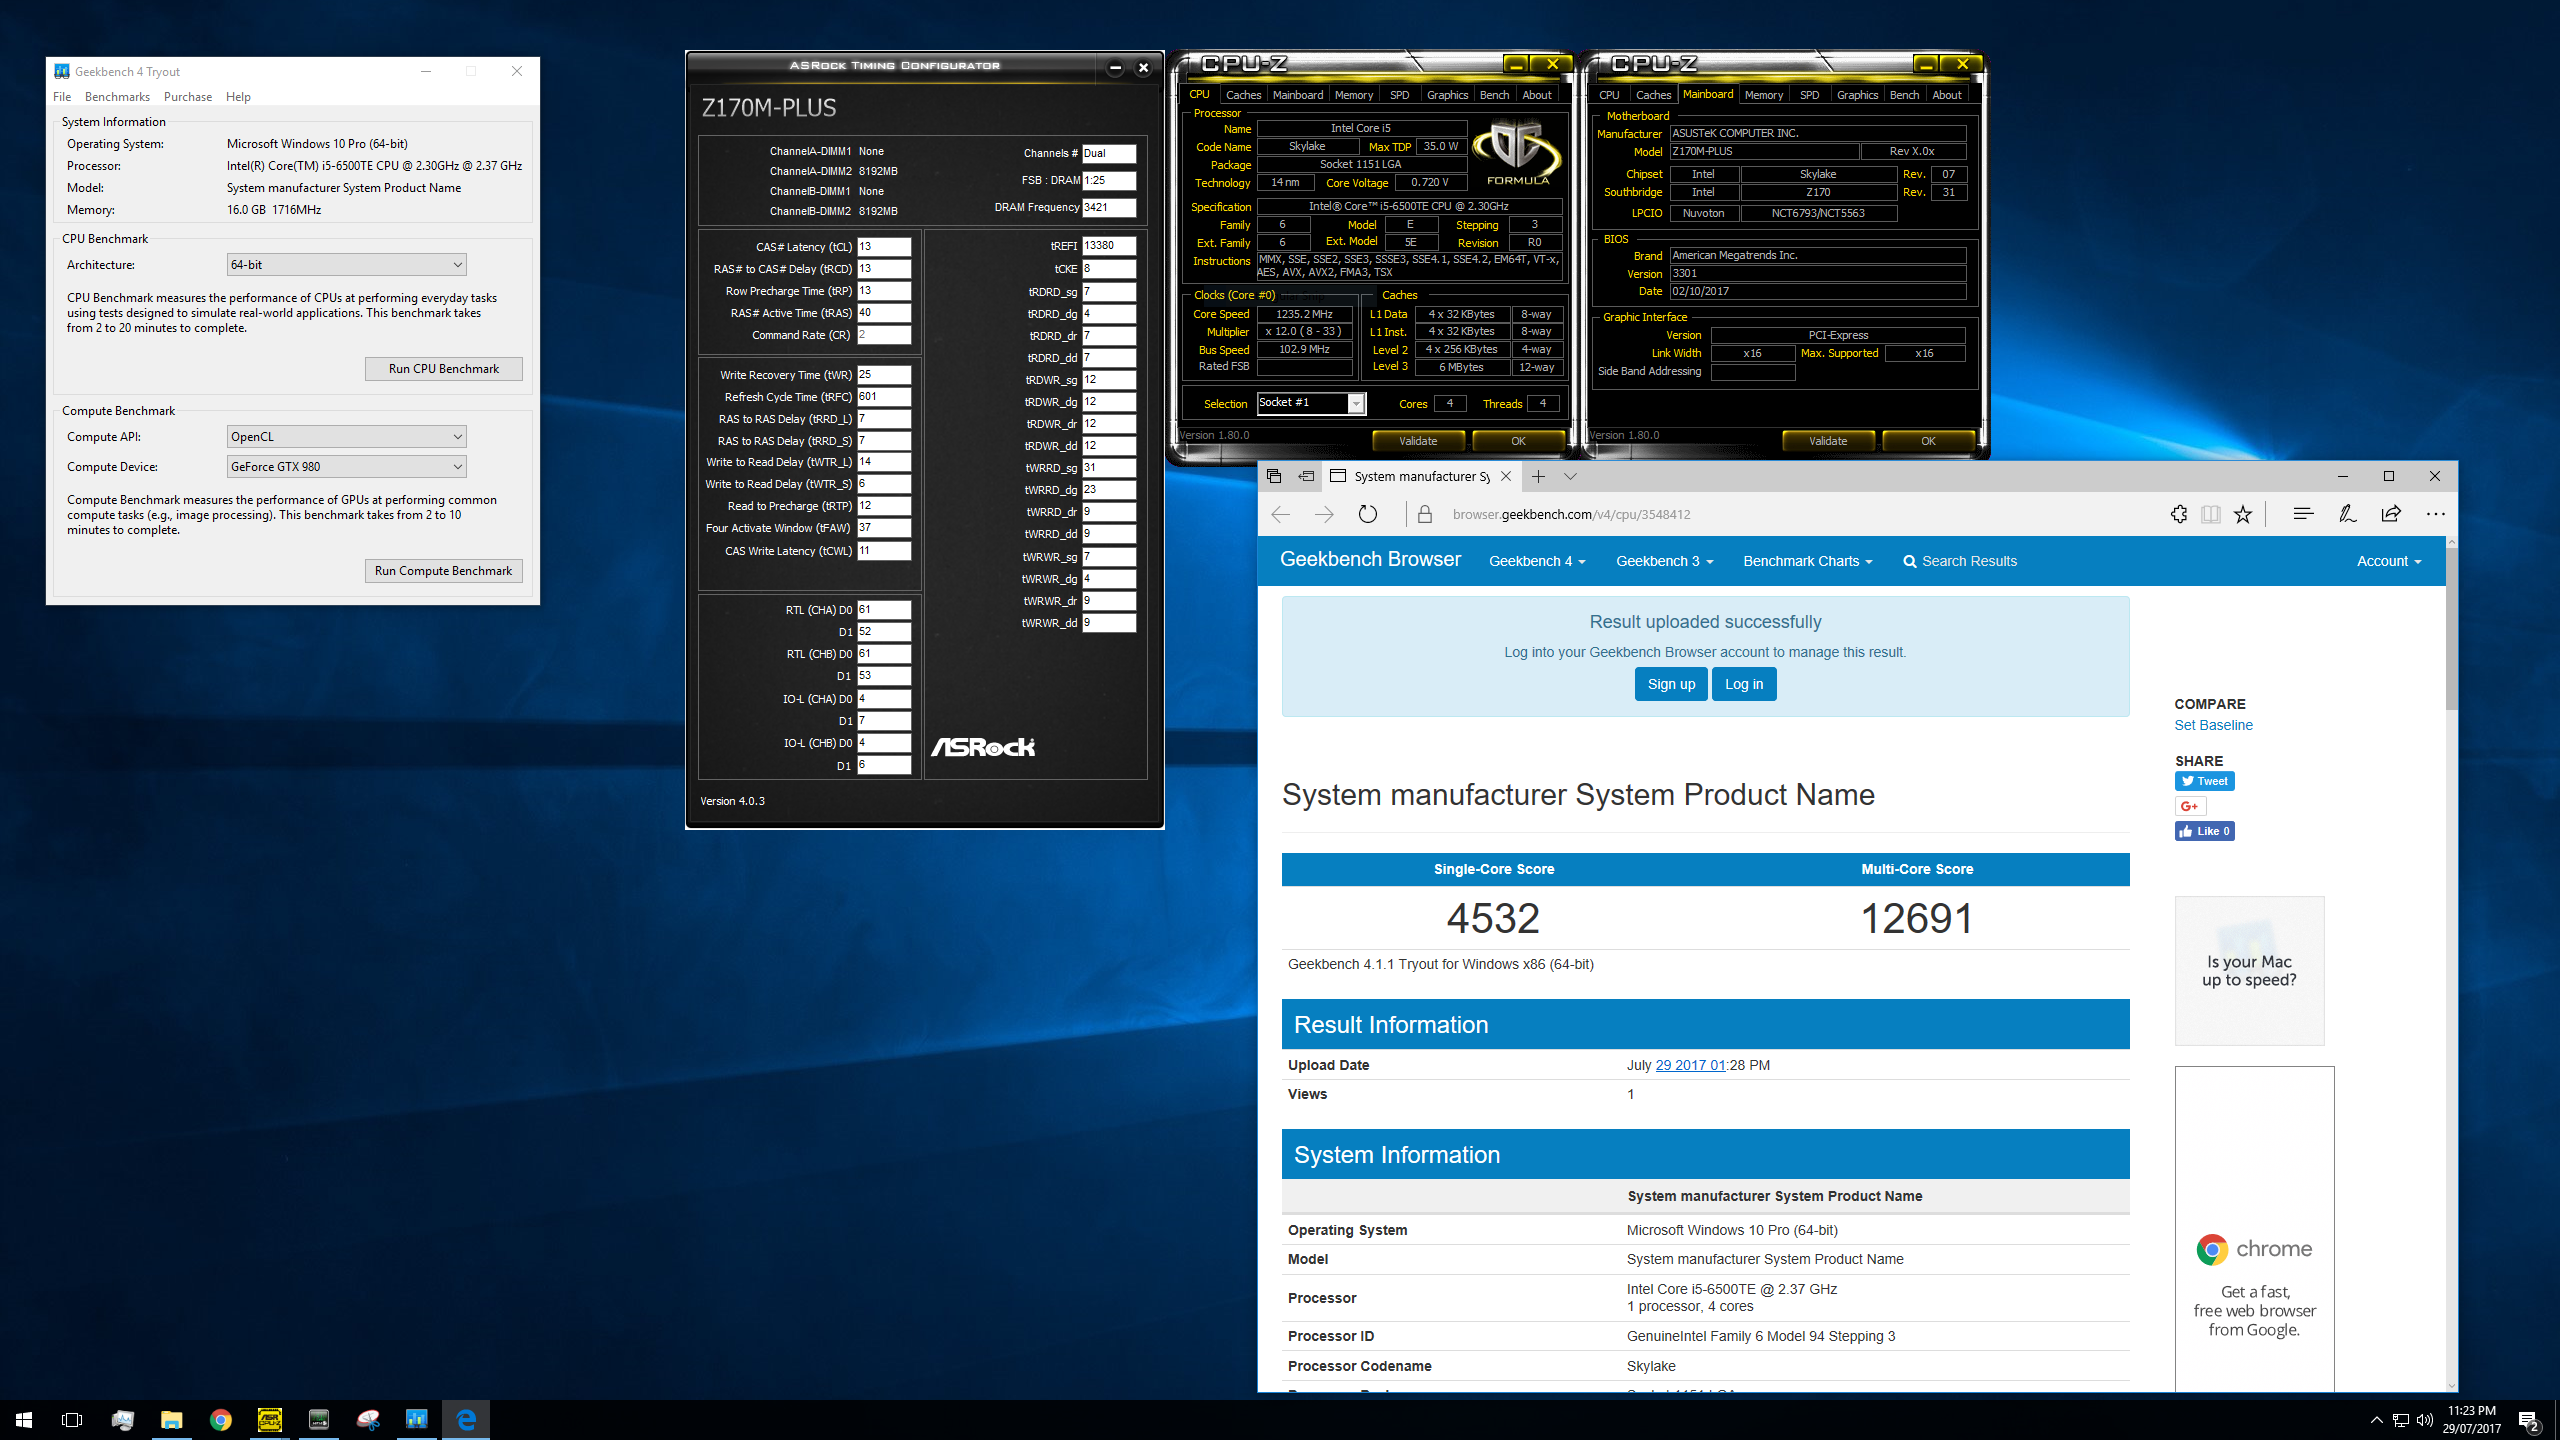2560x1440 pixels.
Task: Click the Set Baseline link
Action: click(x=2213, y=725)
